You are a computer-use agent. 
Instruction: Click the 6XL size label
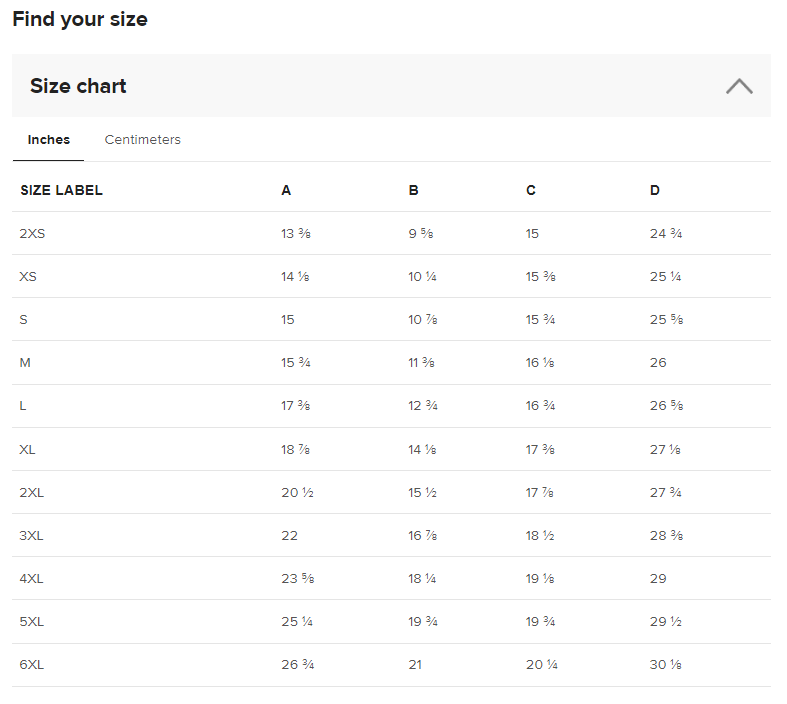coord(32,664)
